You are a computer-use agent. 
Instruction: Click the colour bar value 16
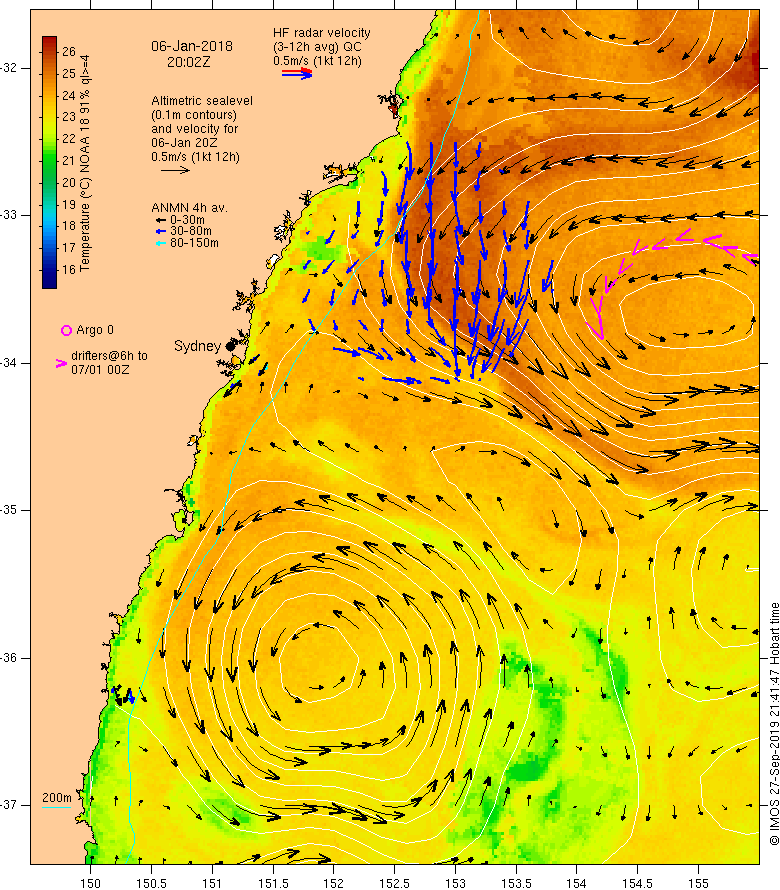point(69,270)
